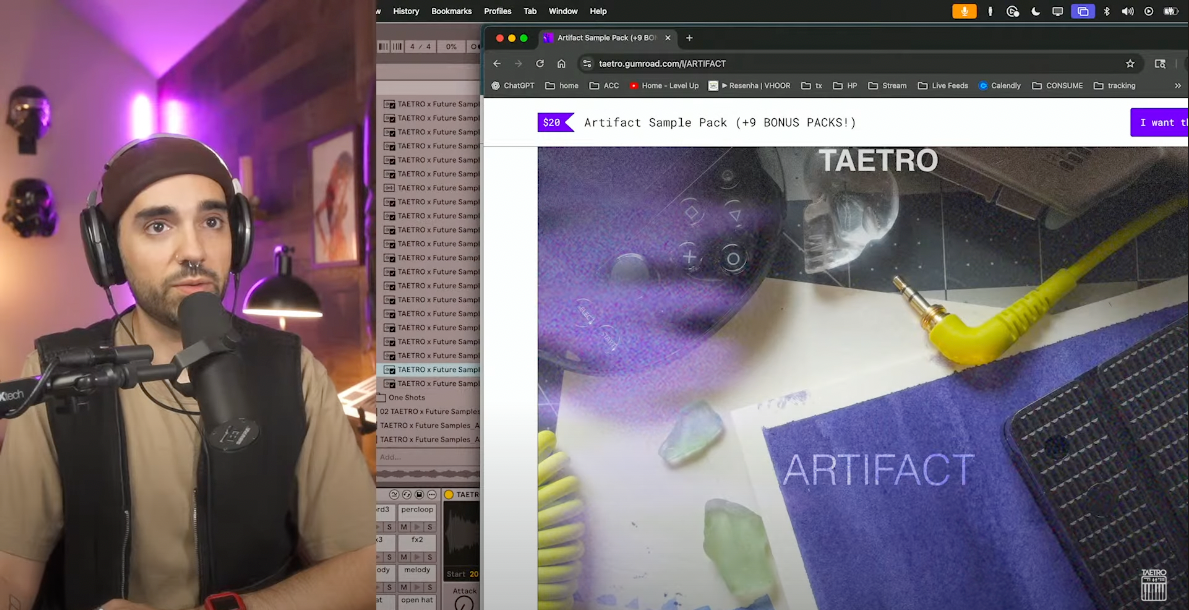Click the Chrome forward arrow
The image size is (1189, 610).
click(519, 64)
